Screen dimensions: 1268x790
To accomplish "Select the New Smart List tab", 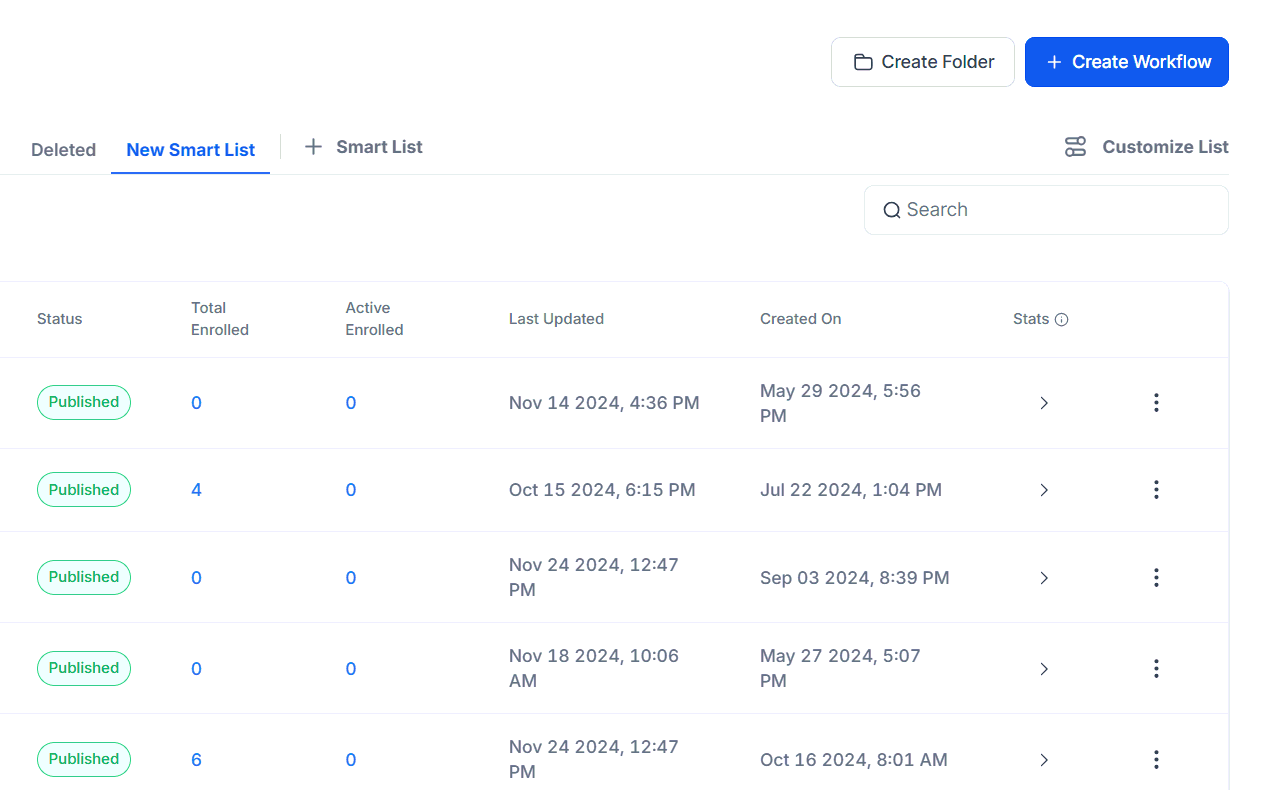I will 190,149.
